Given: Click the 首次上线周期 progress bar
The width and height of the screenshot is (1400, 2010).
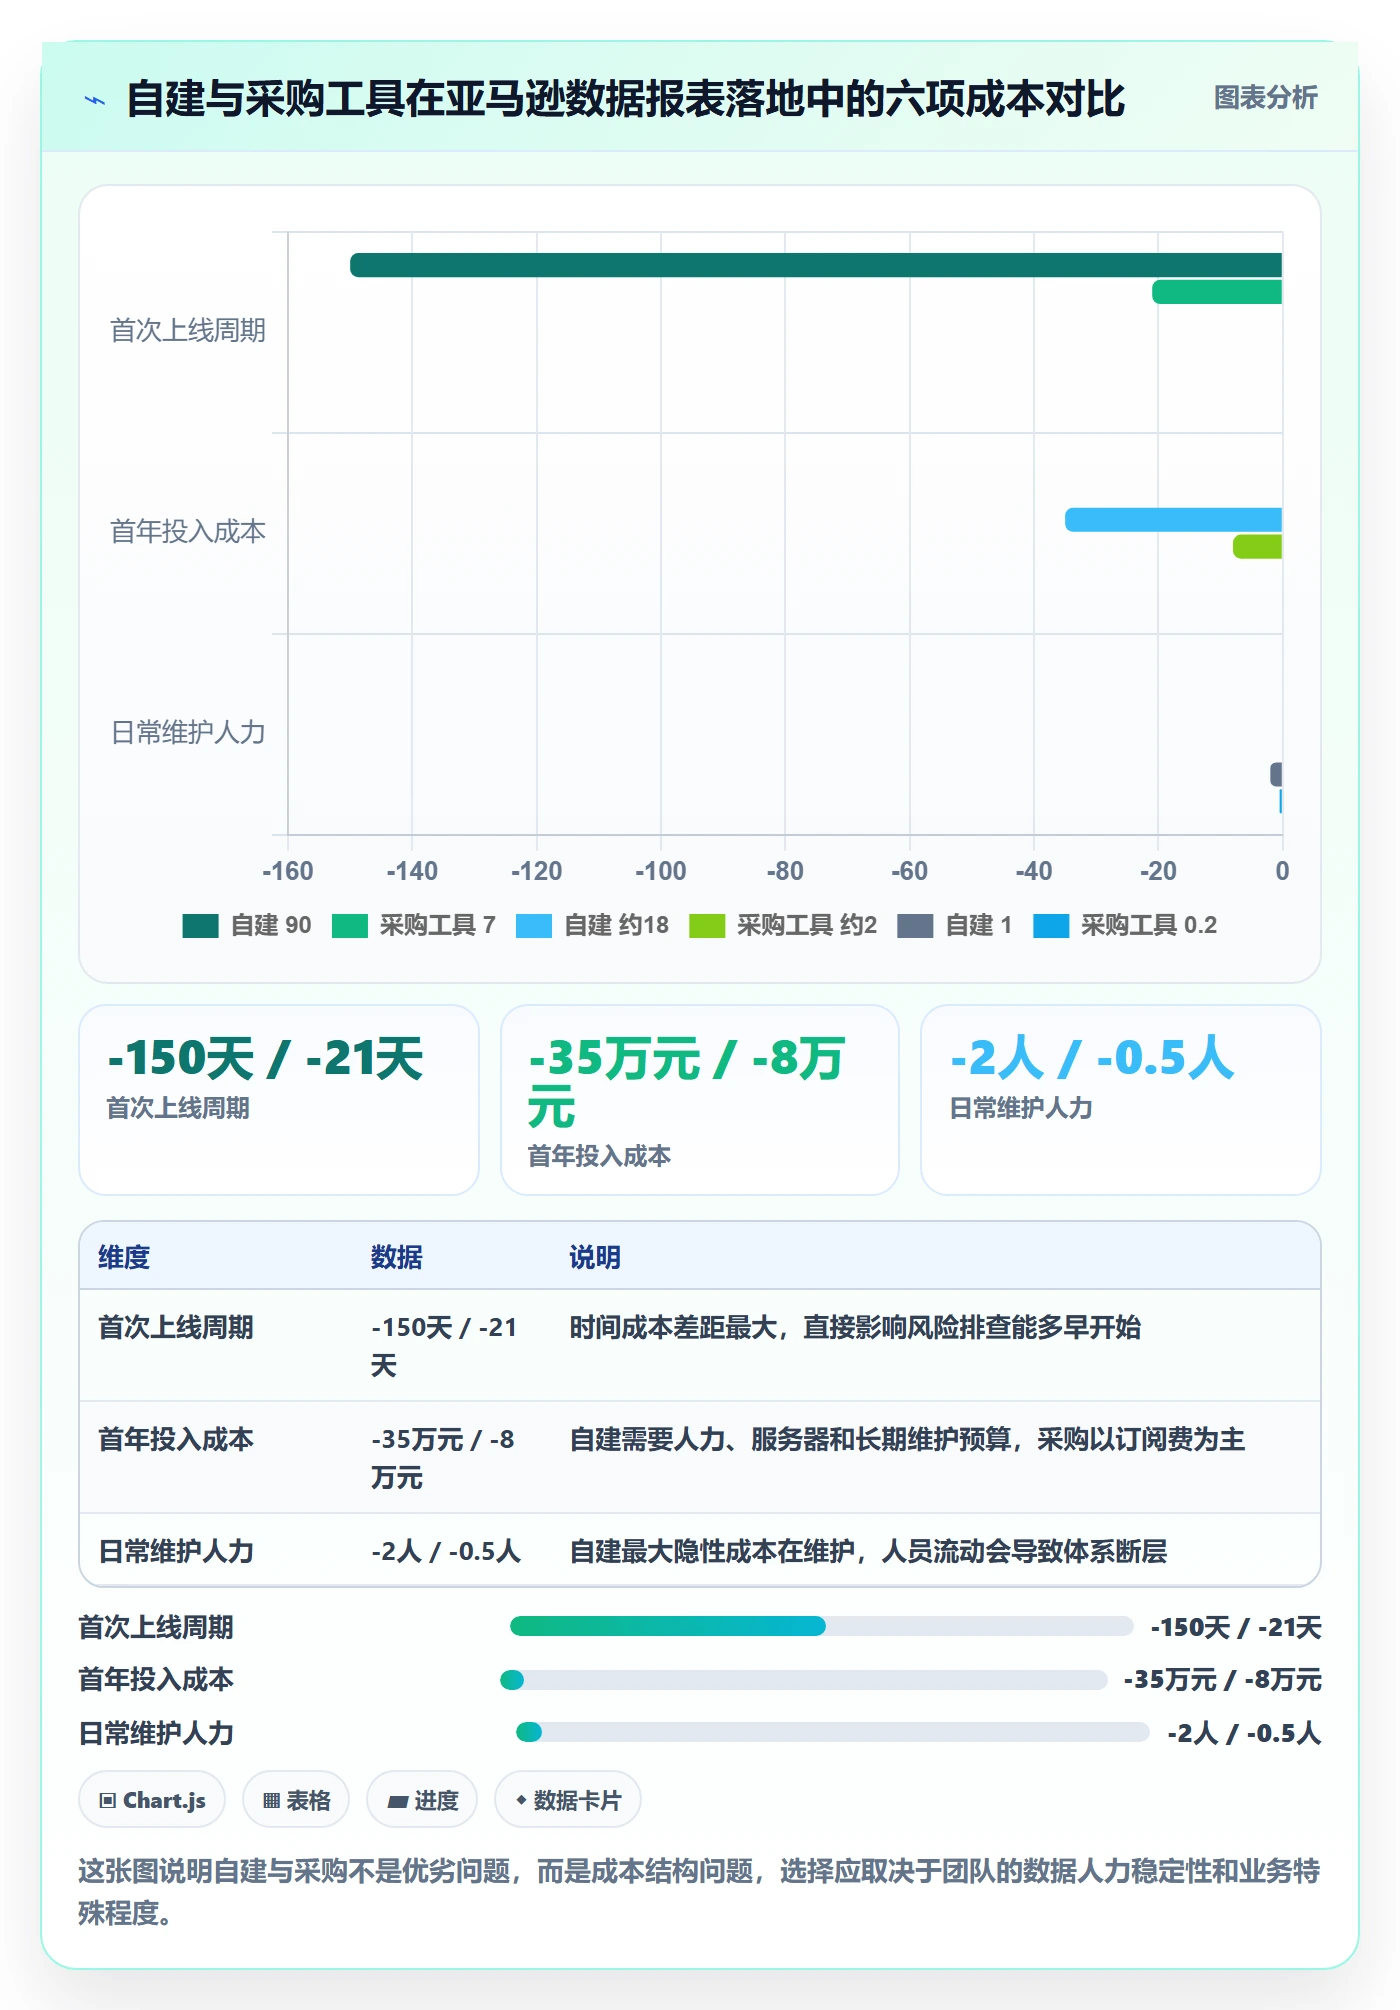Looking at the screenshot, I should click(822, 1626).
